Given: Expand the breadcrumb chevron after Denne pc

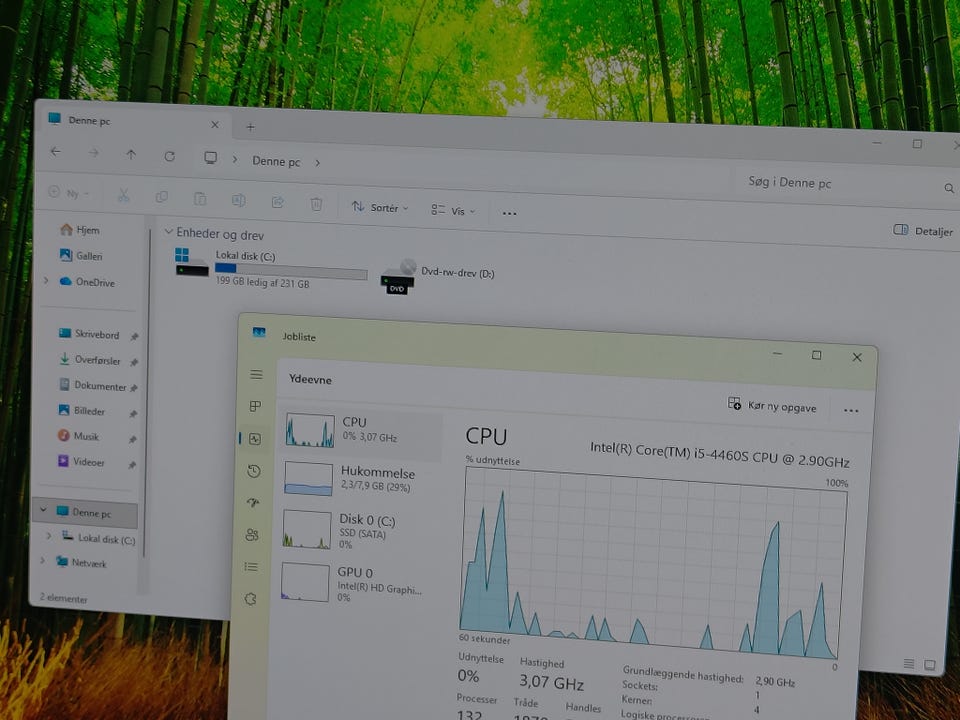Looking at the screenshot, I should pyautogui.click(x=318, y=163).
